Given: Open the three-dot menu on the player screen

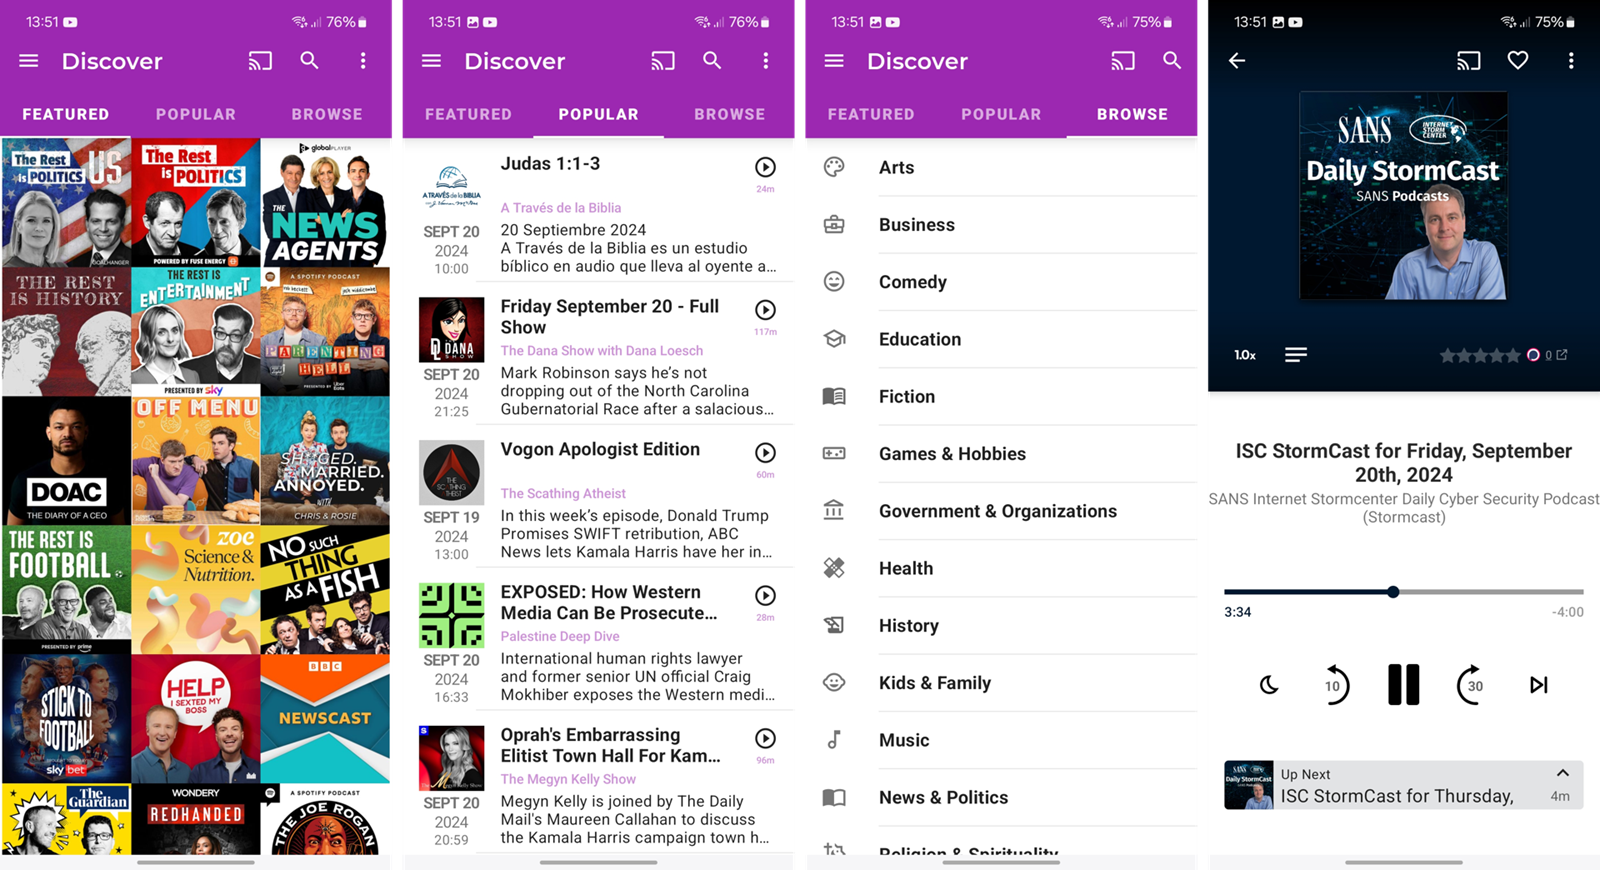Looking at the screenshot, I should click(x=1571, y=61).
